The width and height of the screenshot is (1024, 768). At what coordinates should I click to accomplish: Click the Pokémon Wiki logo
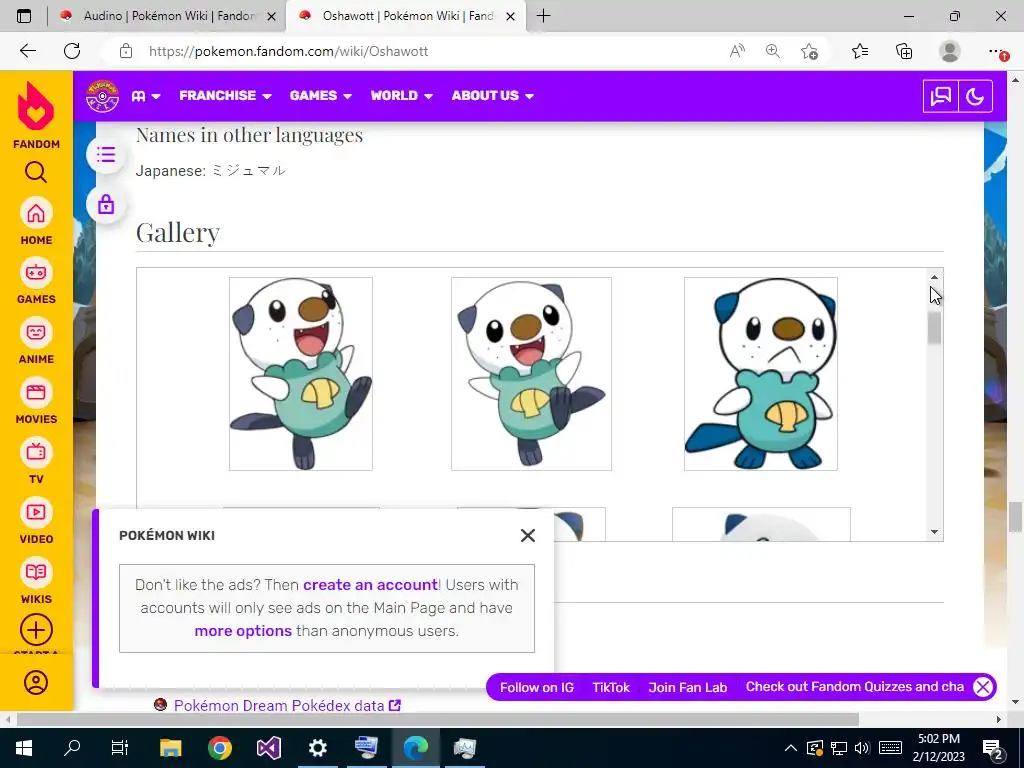pyautogui.click(x=103, y=96)
